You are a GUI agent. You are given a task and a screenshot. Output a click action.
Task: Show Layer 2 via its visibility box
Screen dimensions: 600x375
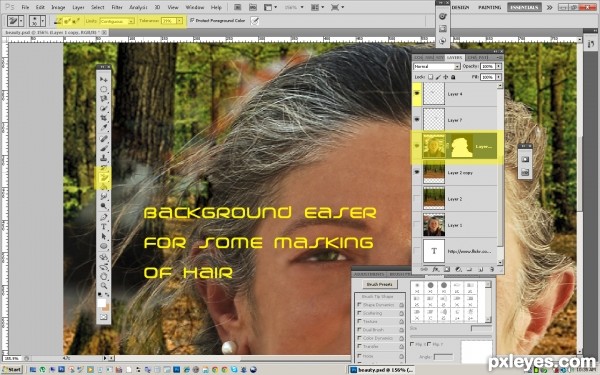pos(417,199)
